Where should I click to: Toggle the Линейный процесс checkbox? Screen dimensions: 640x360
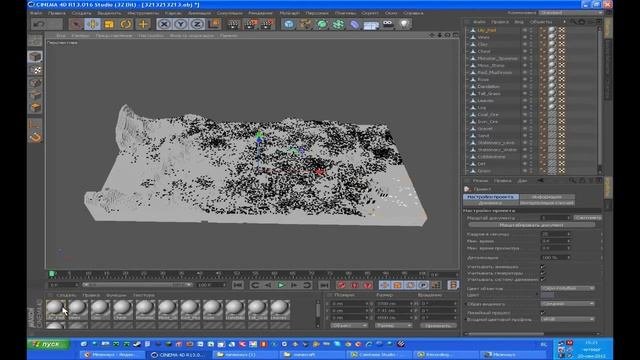542,313
